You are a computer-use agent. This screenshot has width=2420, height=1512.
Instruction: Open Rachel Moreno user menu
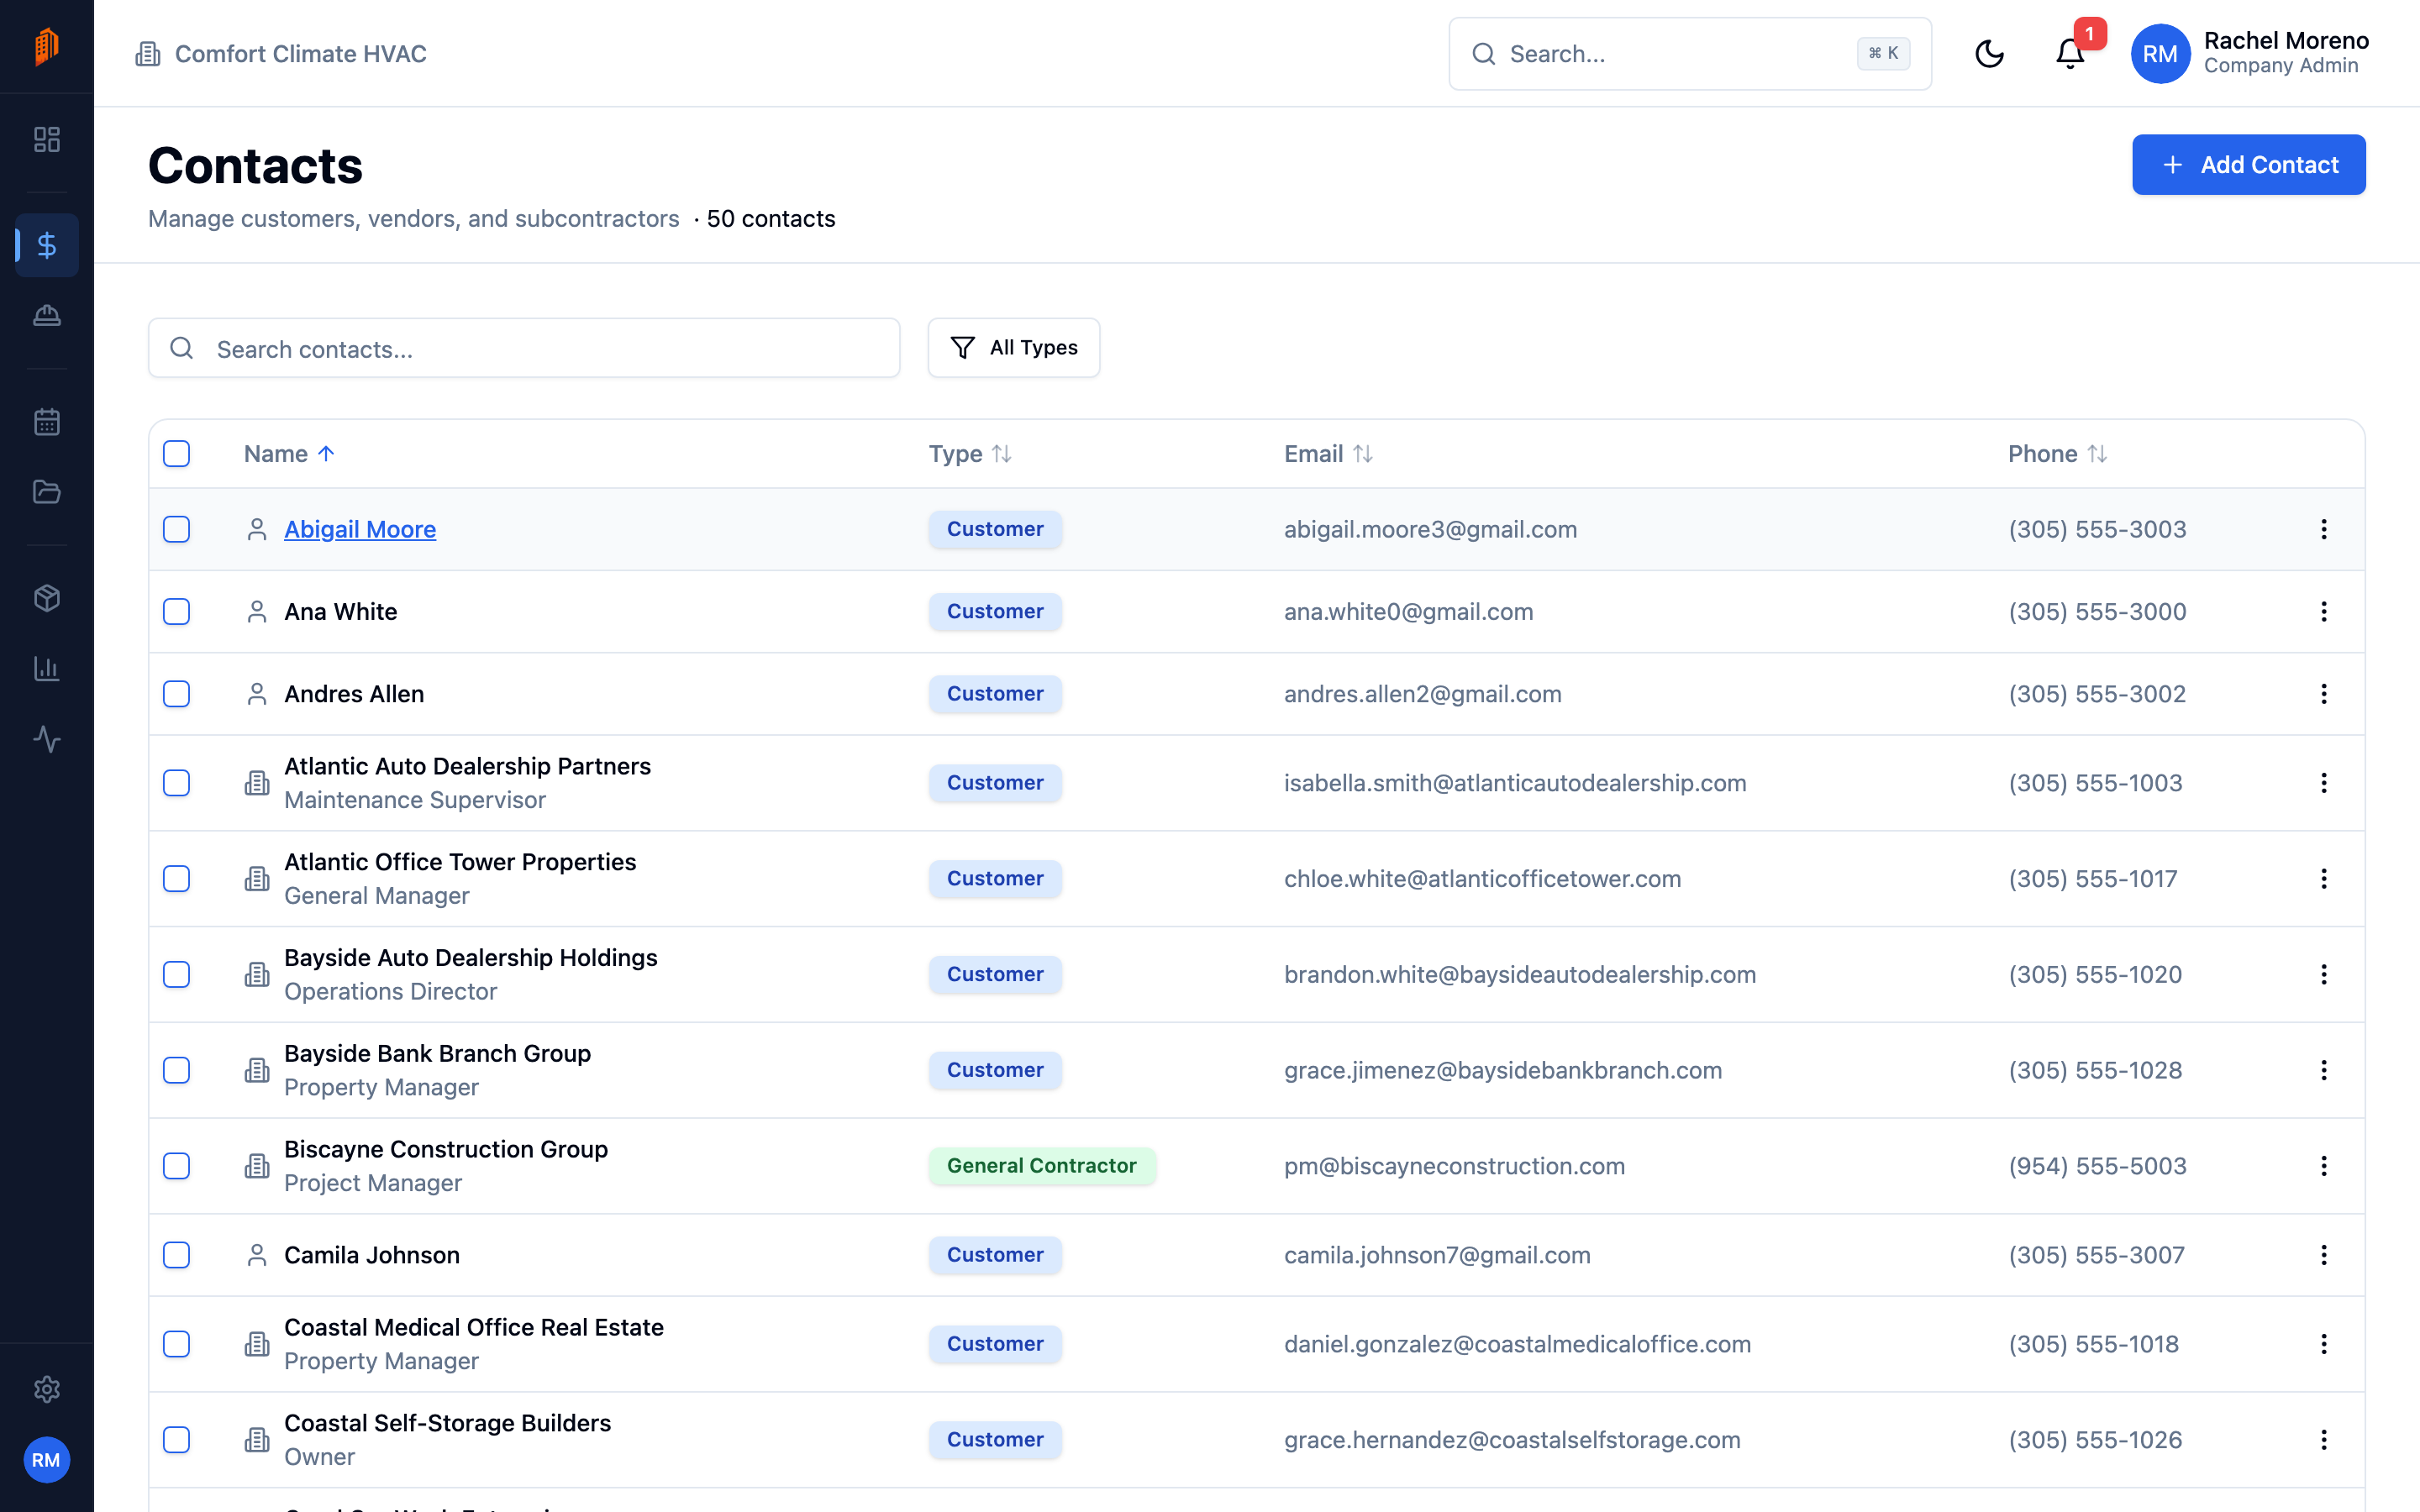point(2250,54)
